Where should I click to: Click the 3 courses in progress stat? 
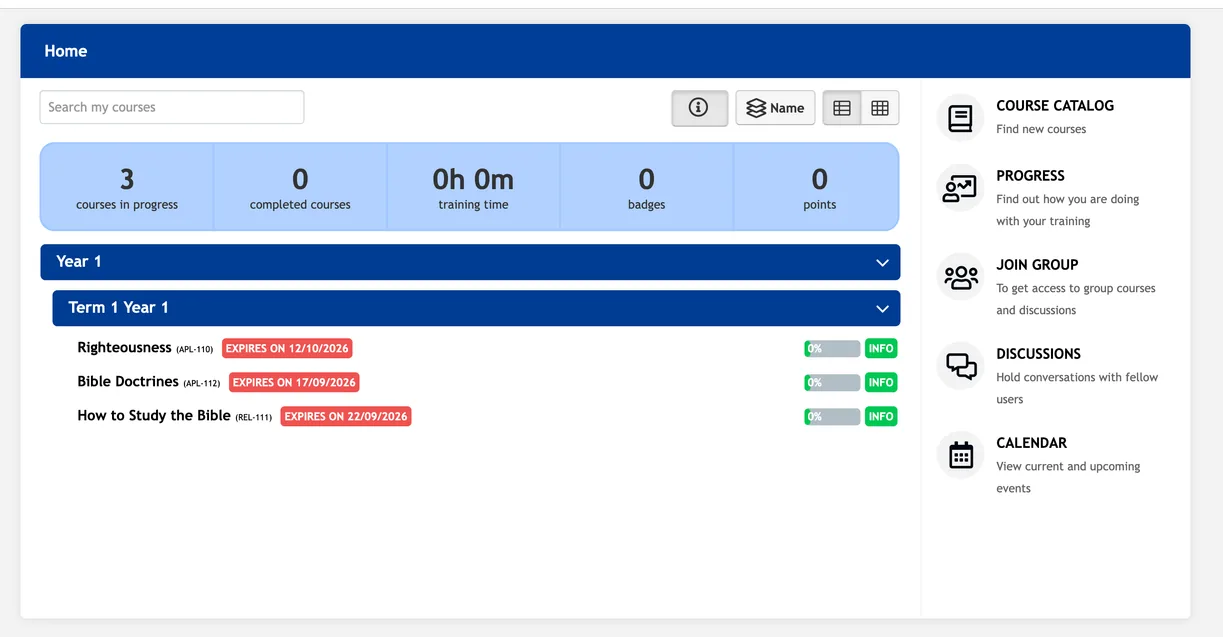click(127, 187)
